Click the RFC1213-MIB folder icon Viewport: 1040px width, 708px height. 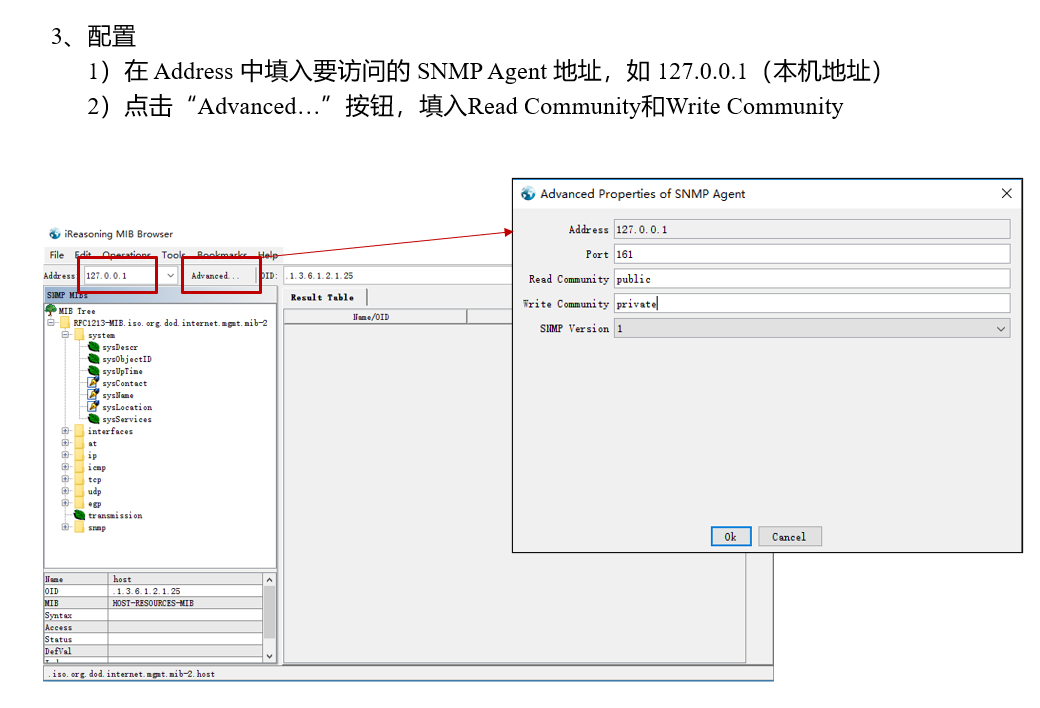(65, 322)
